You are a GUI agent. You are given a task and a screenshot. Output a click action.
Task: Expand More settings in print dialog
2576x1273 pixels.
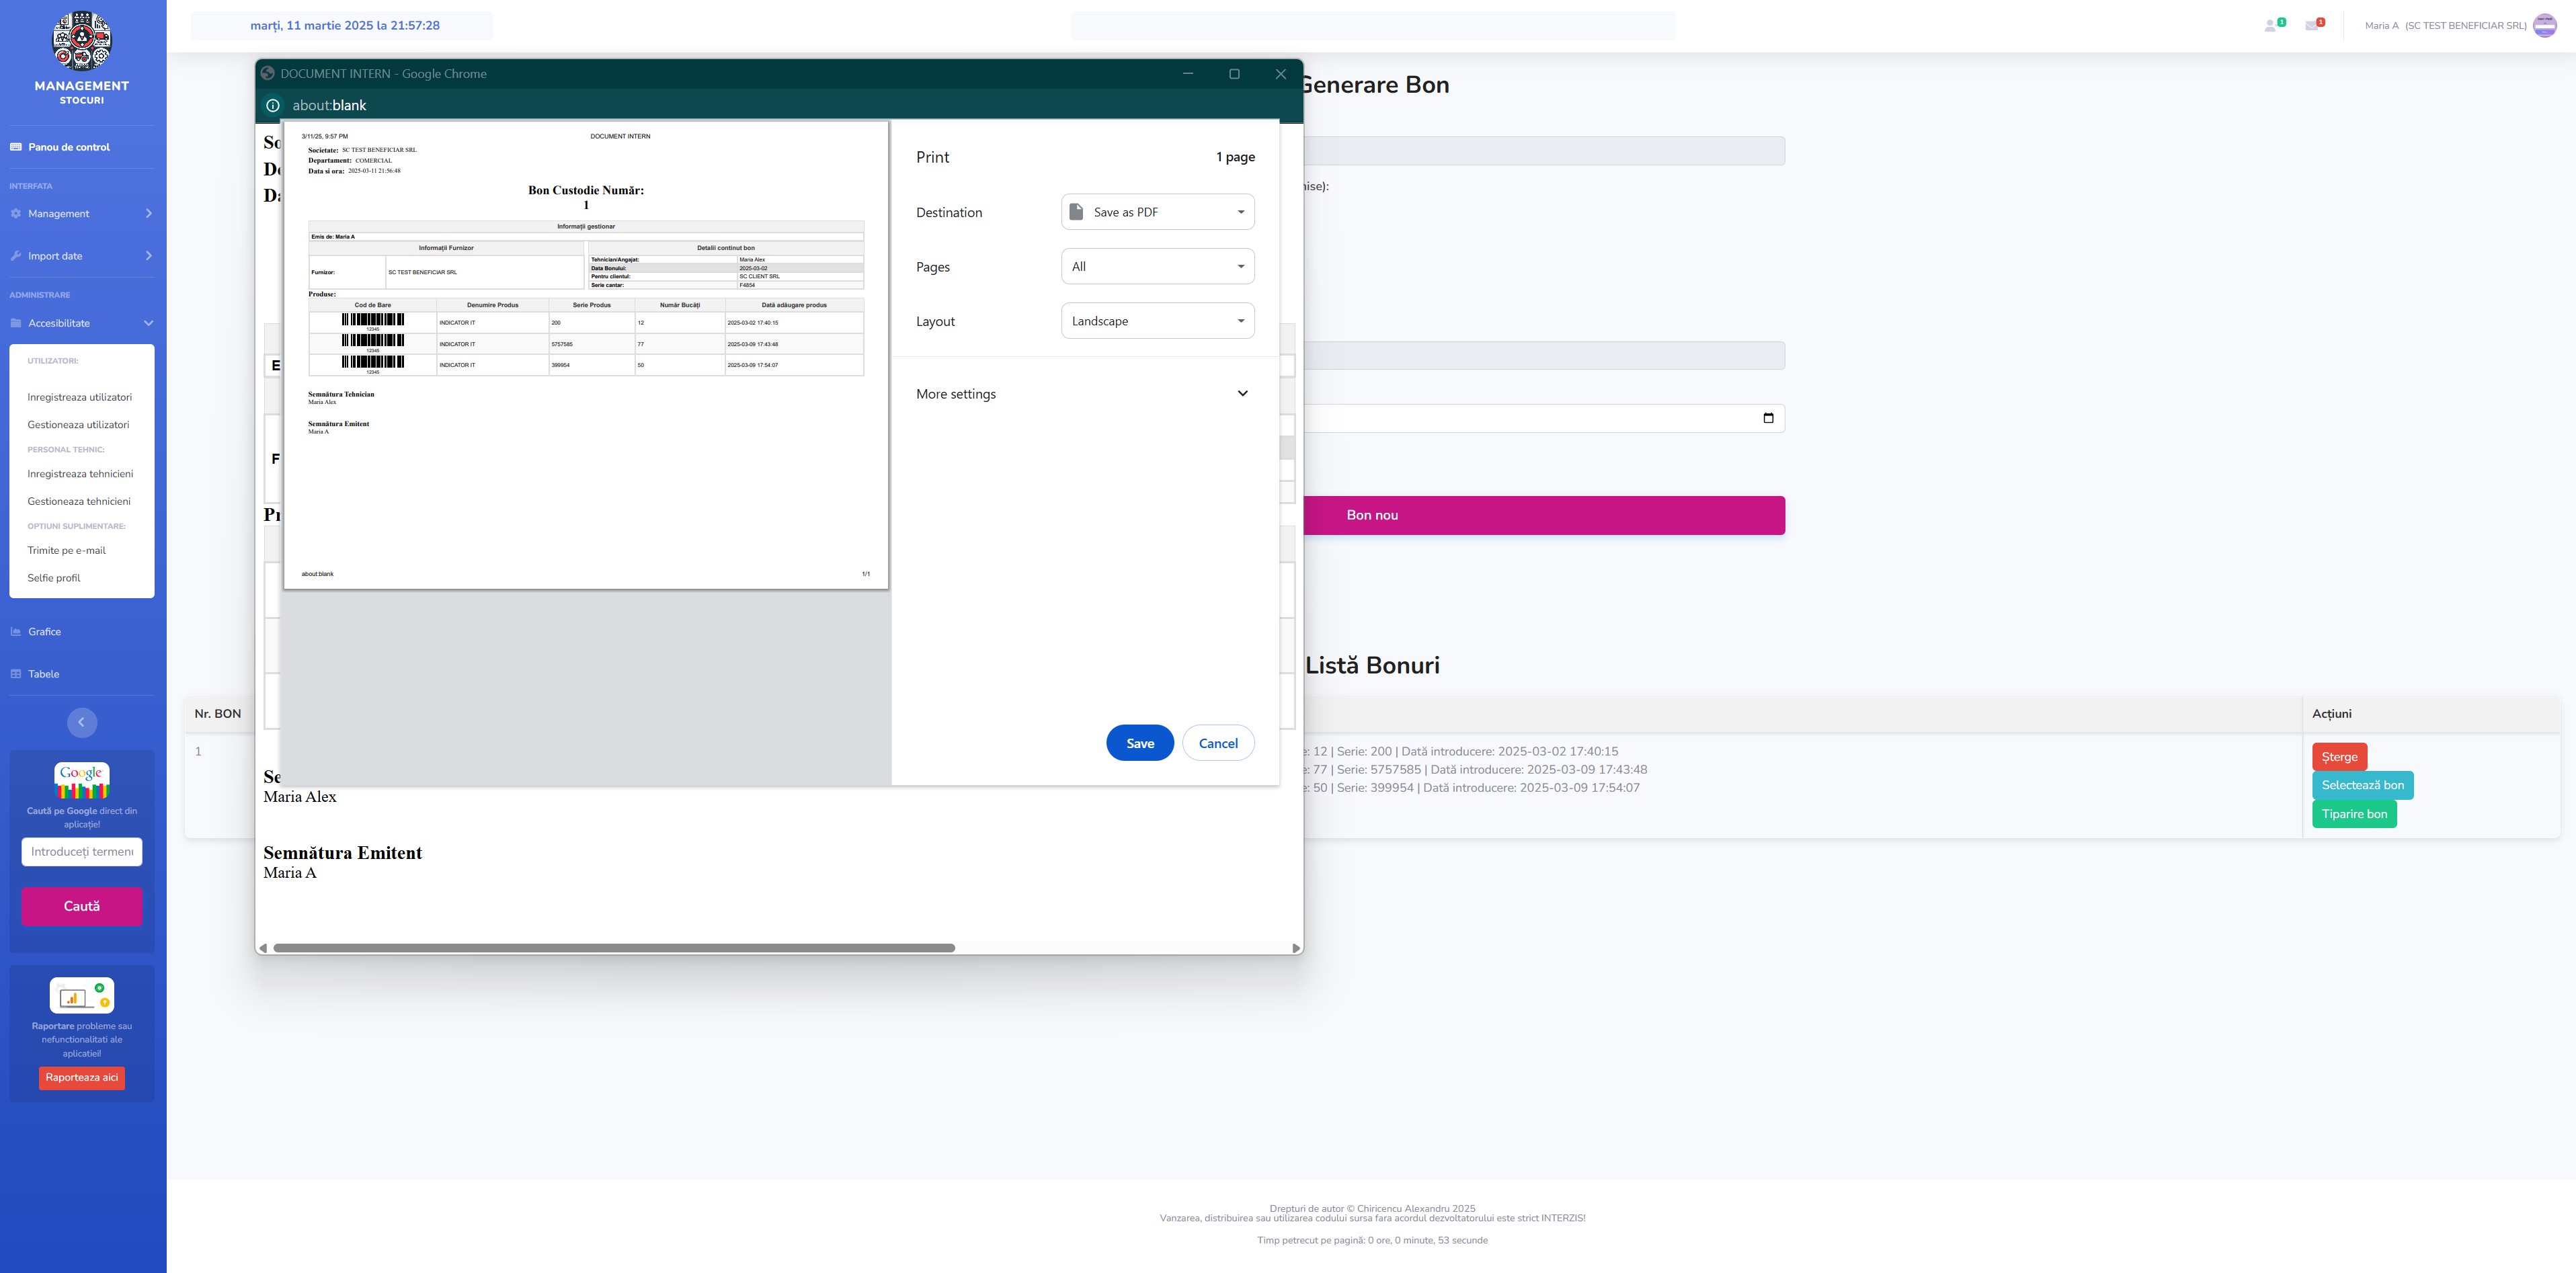(1083, 394)
